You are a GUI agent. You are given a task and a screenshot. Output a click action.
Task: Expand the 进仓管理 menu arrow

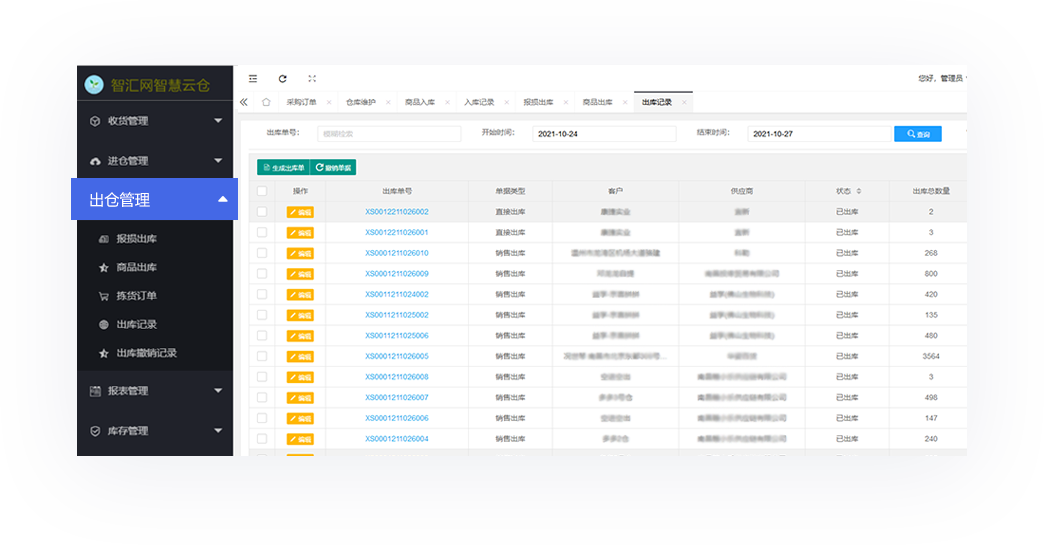click(218, 160)
